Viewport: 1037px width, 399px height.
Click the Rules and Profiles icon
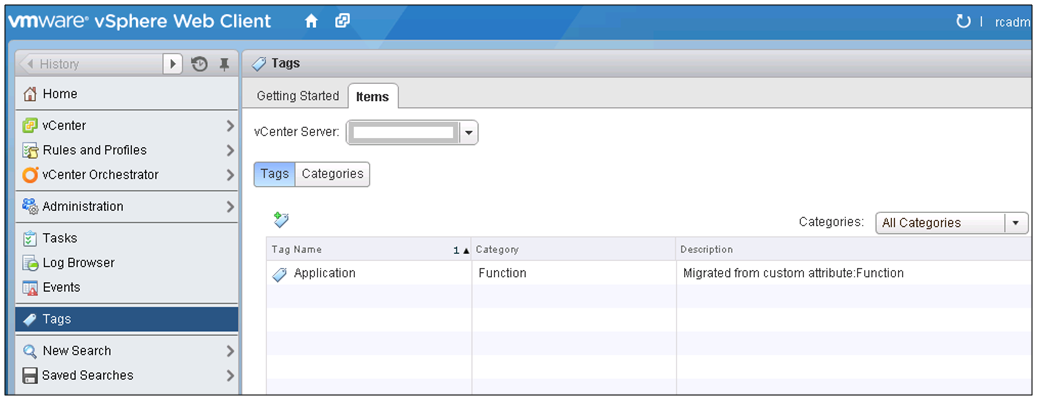click(30, 150)
